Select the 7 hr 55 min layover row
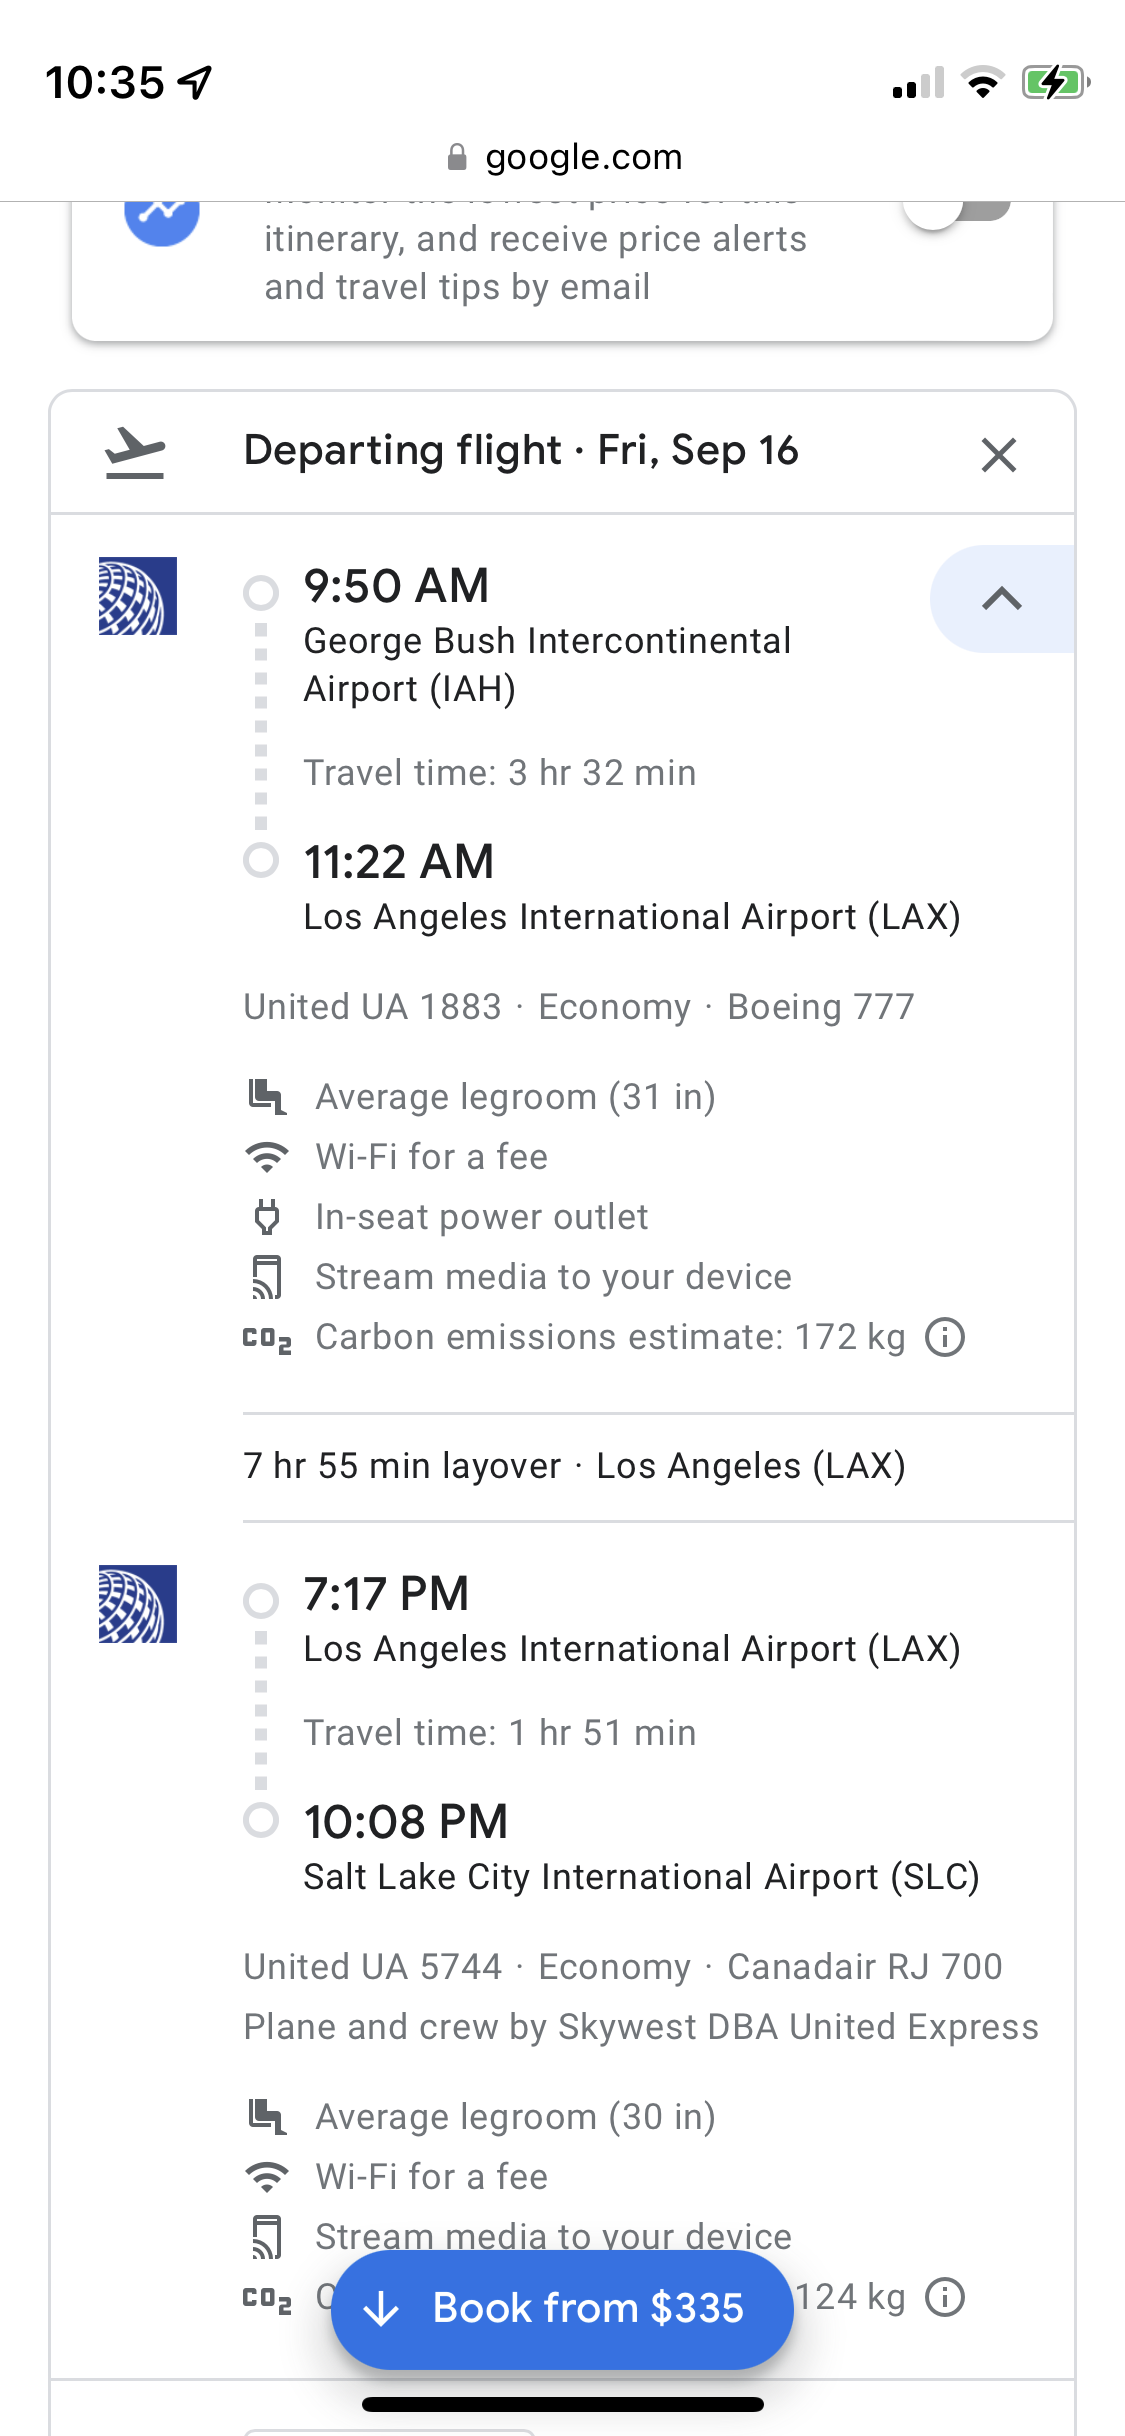 pyautogui.click(x=574, y=1466)
